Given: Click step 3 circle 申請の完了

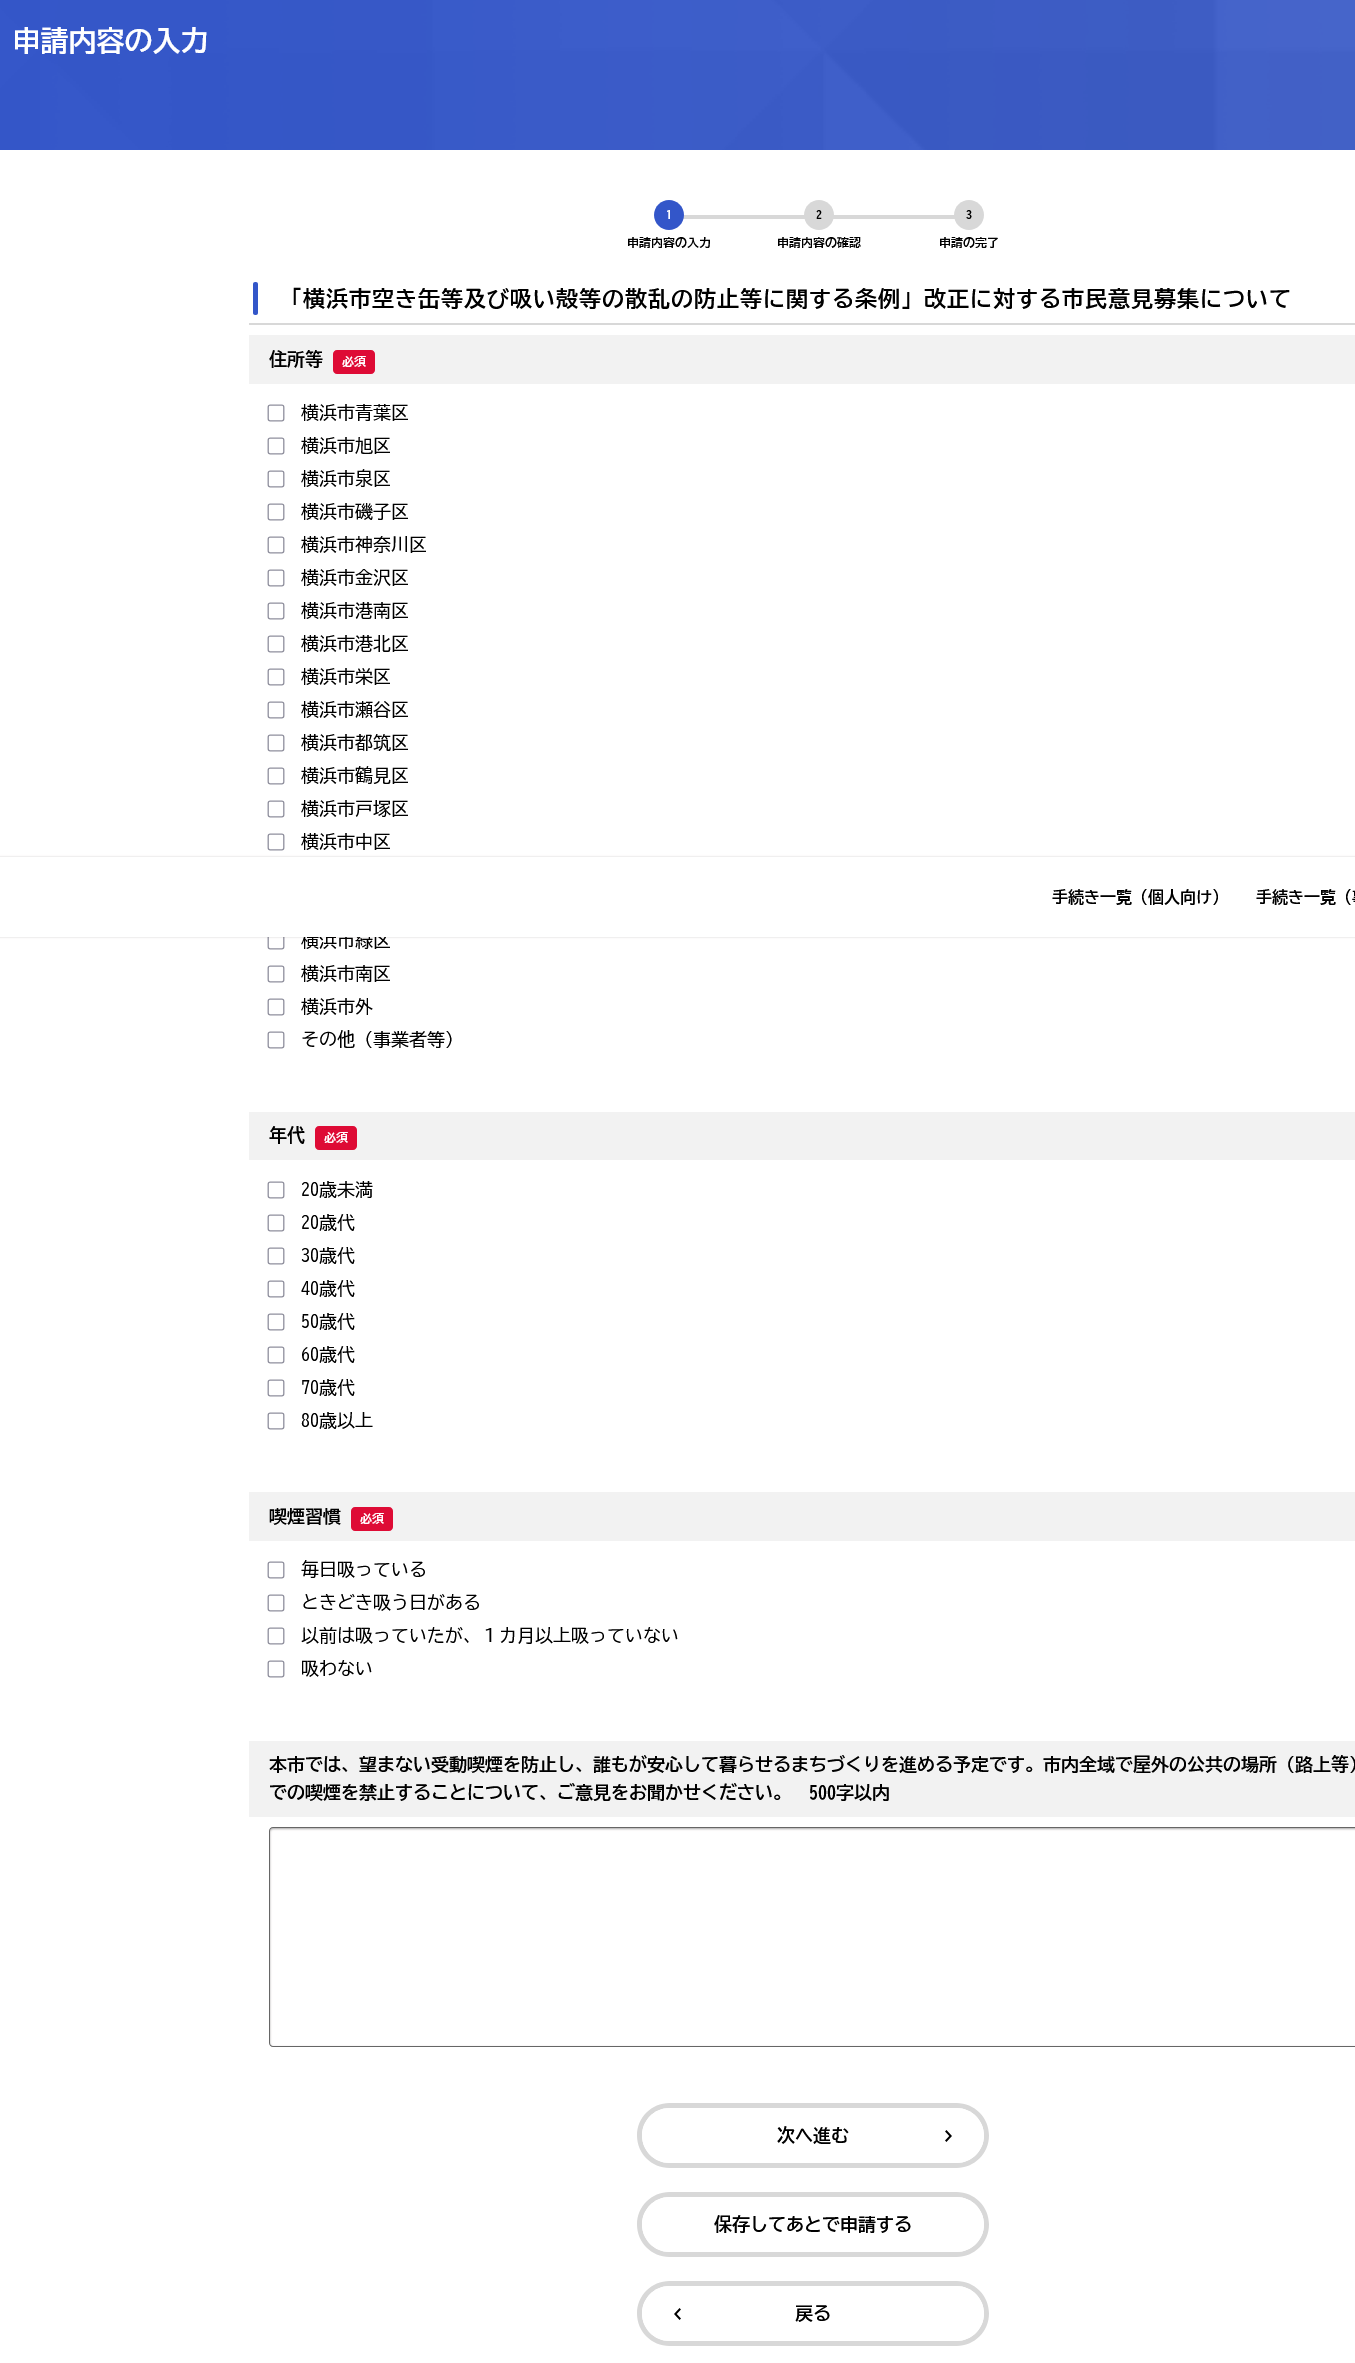Looking at the screenshot, I should pos(968,215).
